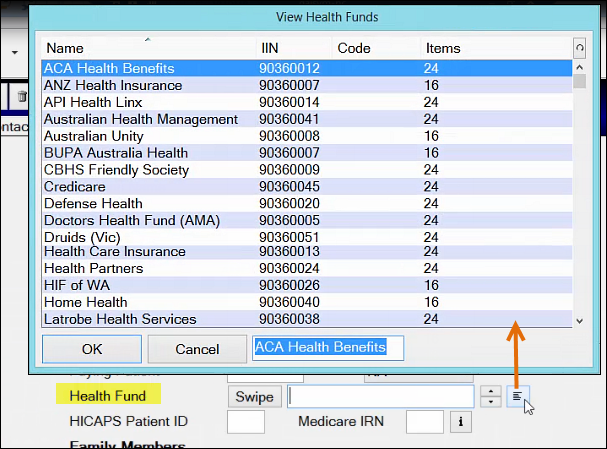Select Health Care Insurance row
The width and height of the screenshot is (607, 449).
point(307,252)
